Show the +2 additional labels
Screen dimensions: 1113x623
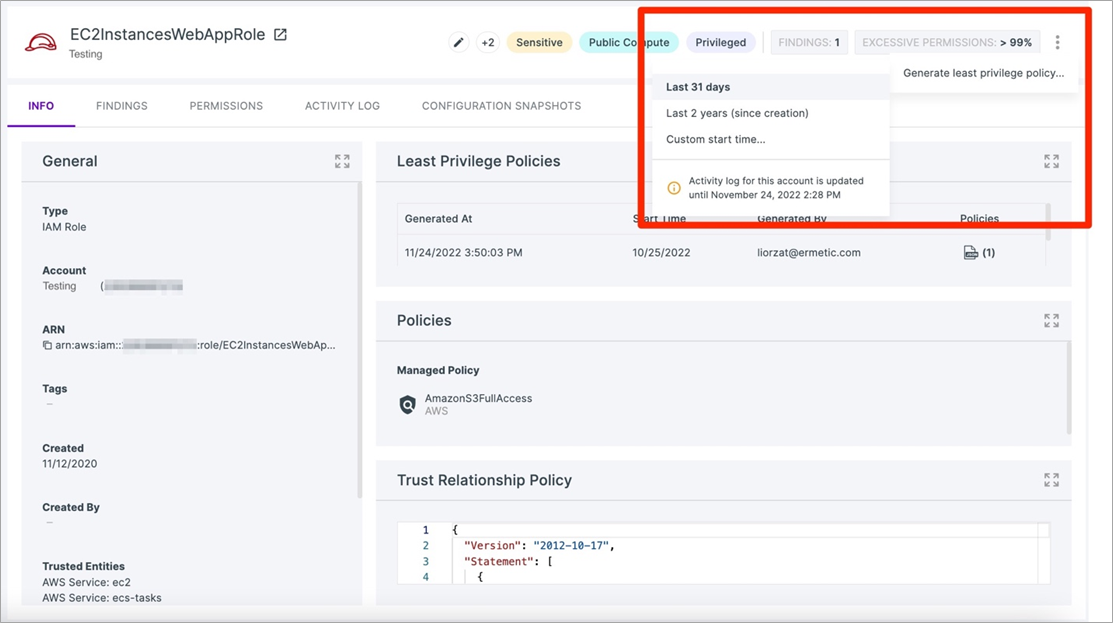(488, 42)
